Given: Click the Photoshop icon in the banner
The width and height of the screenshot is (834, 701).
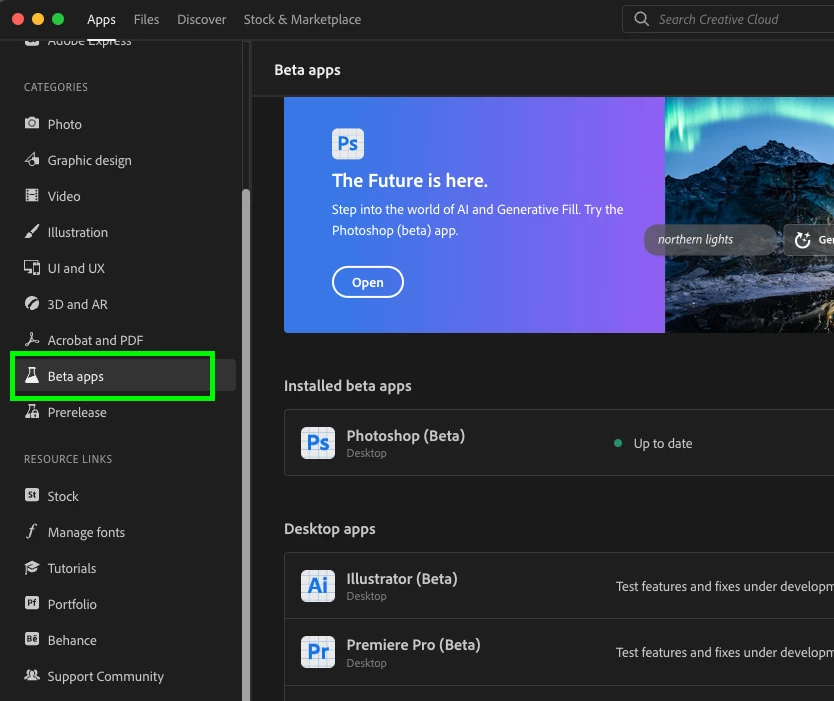Looking at the screenshot, I should pyautogui.click(x=348, y=144).
